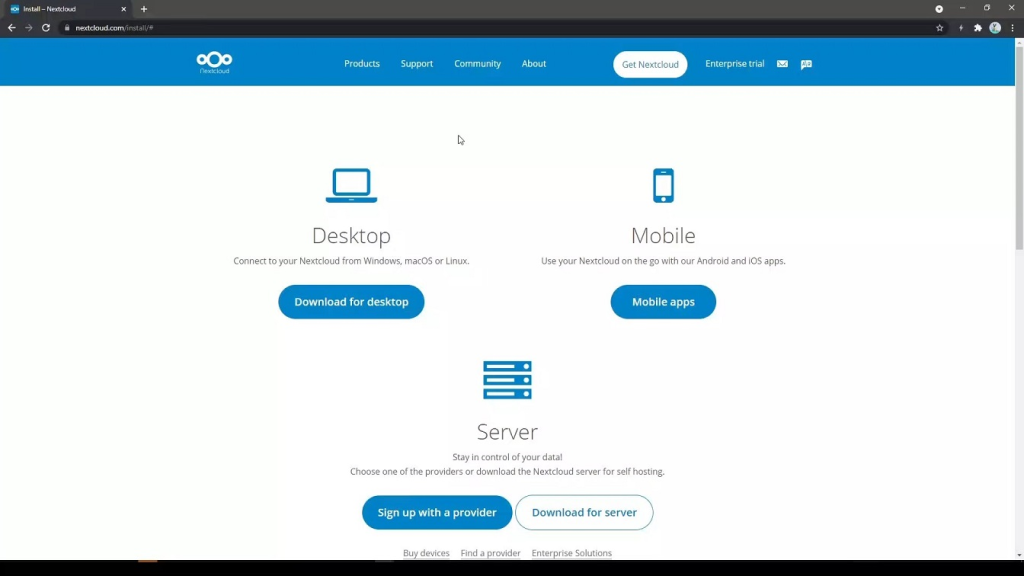This screenshot has width=1024, height=576.
Task: Click the Nextcloud logo in header
Action: tap(214, 63)
